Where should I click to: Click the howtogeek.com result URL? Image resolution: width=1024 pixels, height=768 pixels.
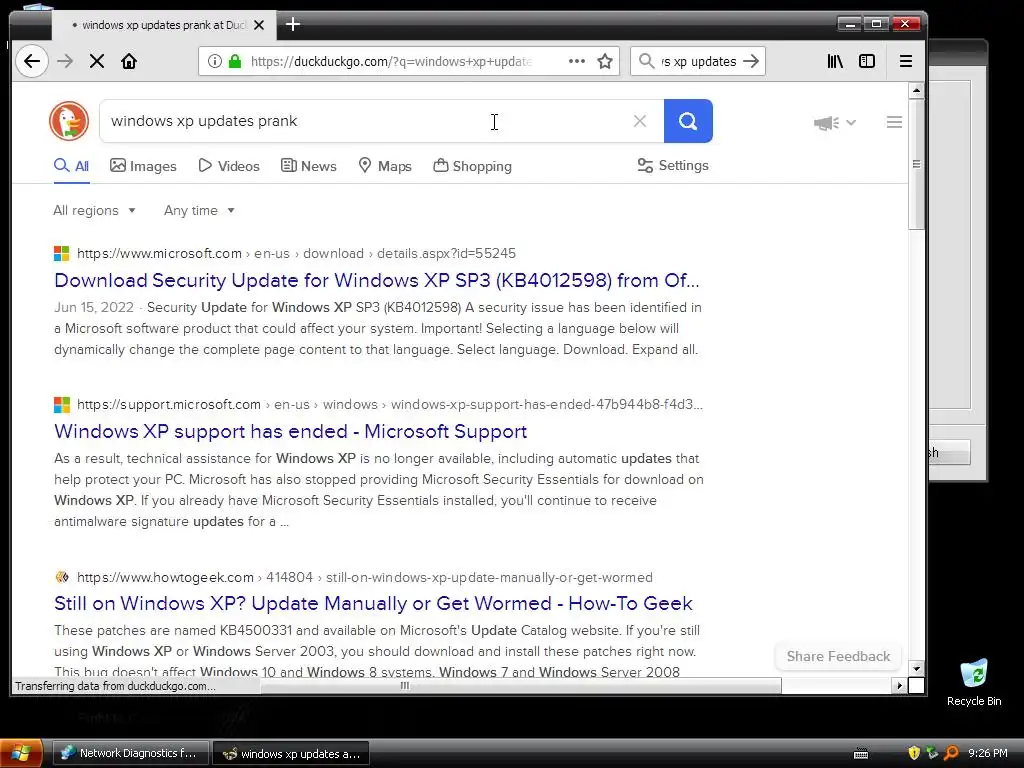365,577
